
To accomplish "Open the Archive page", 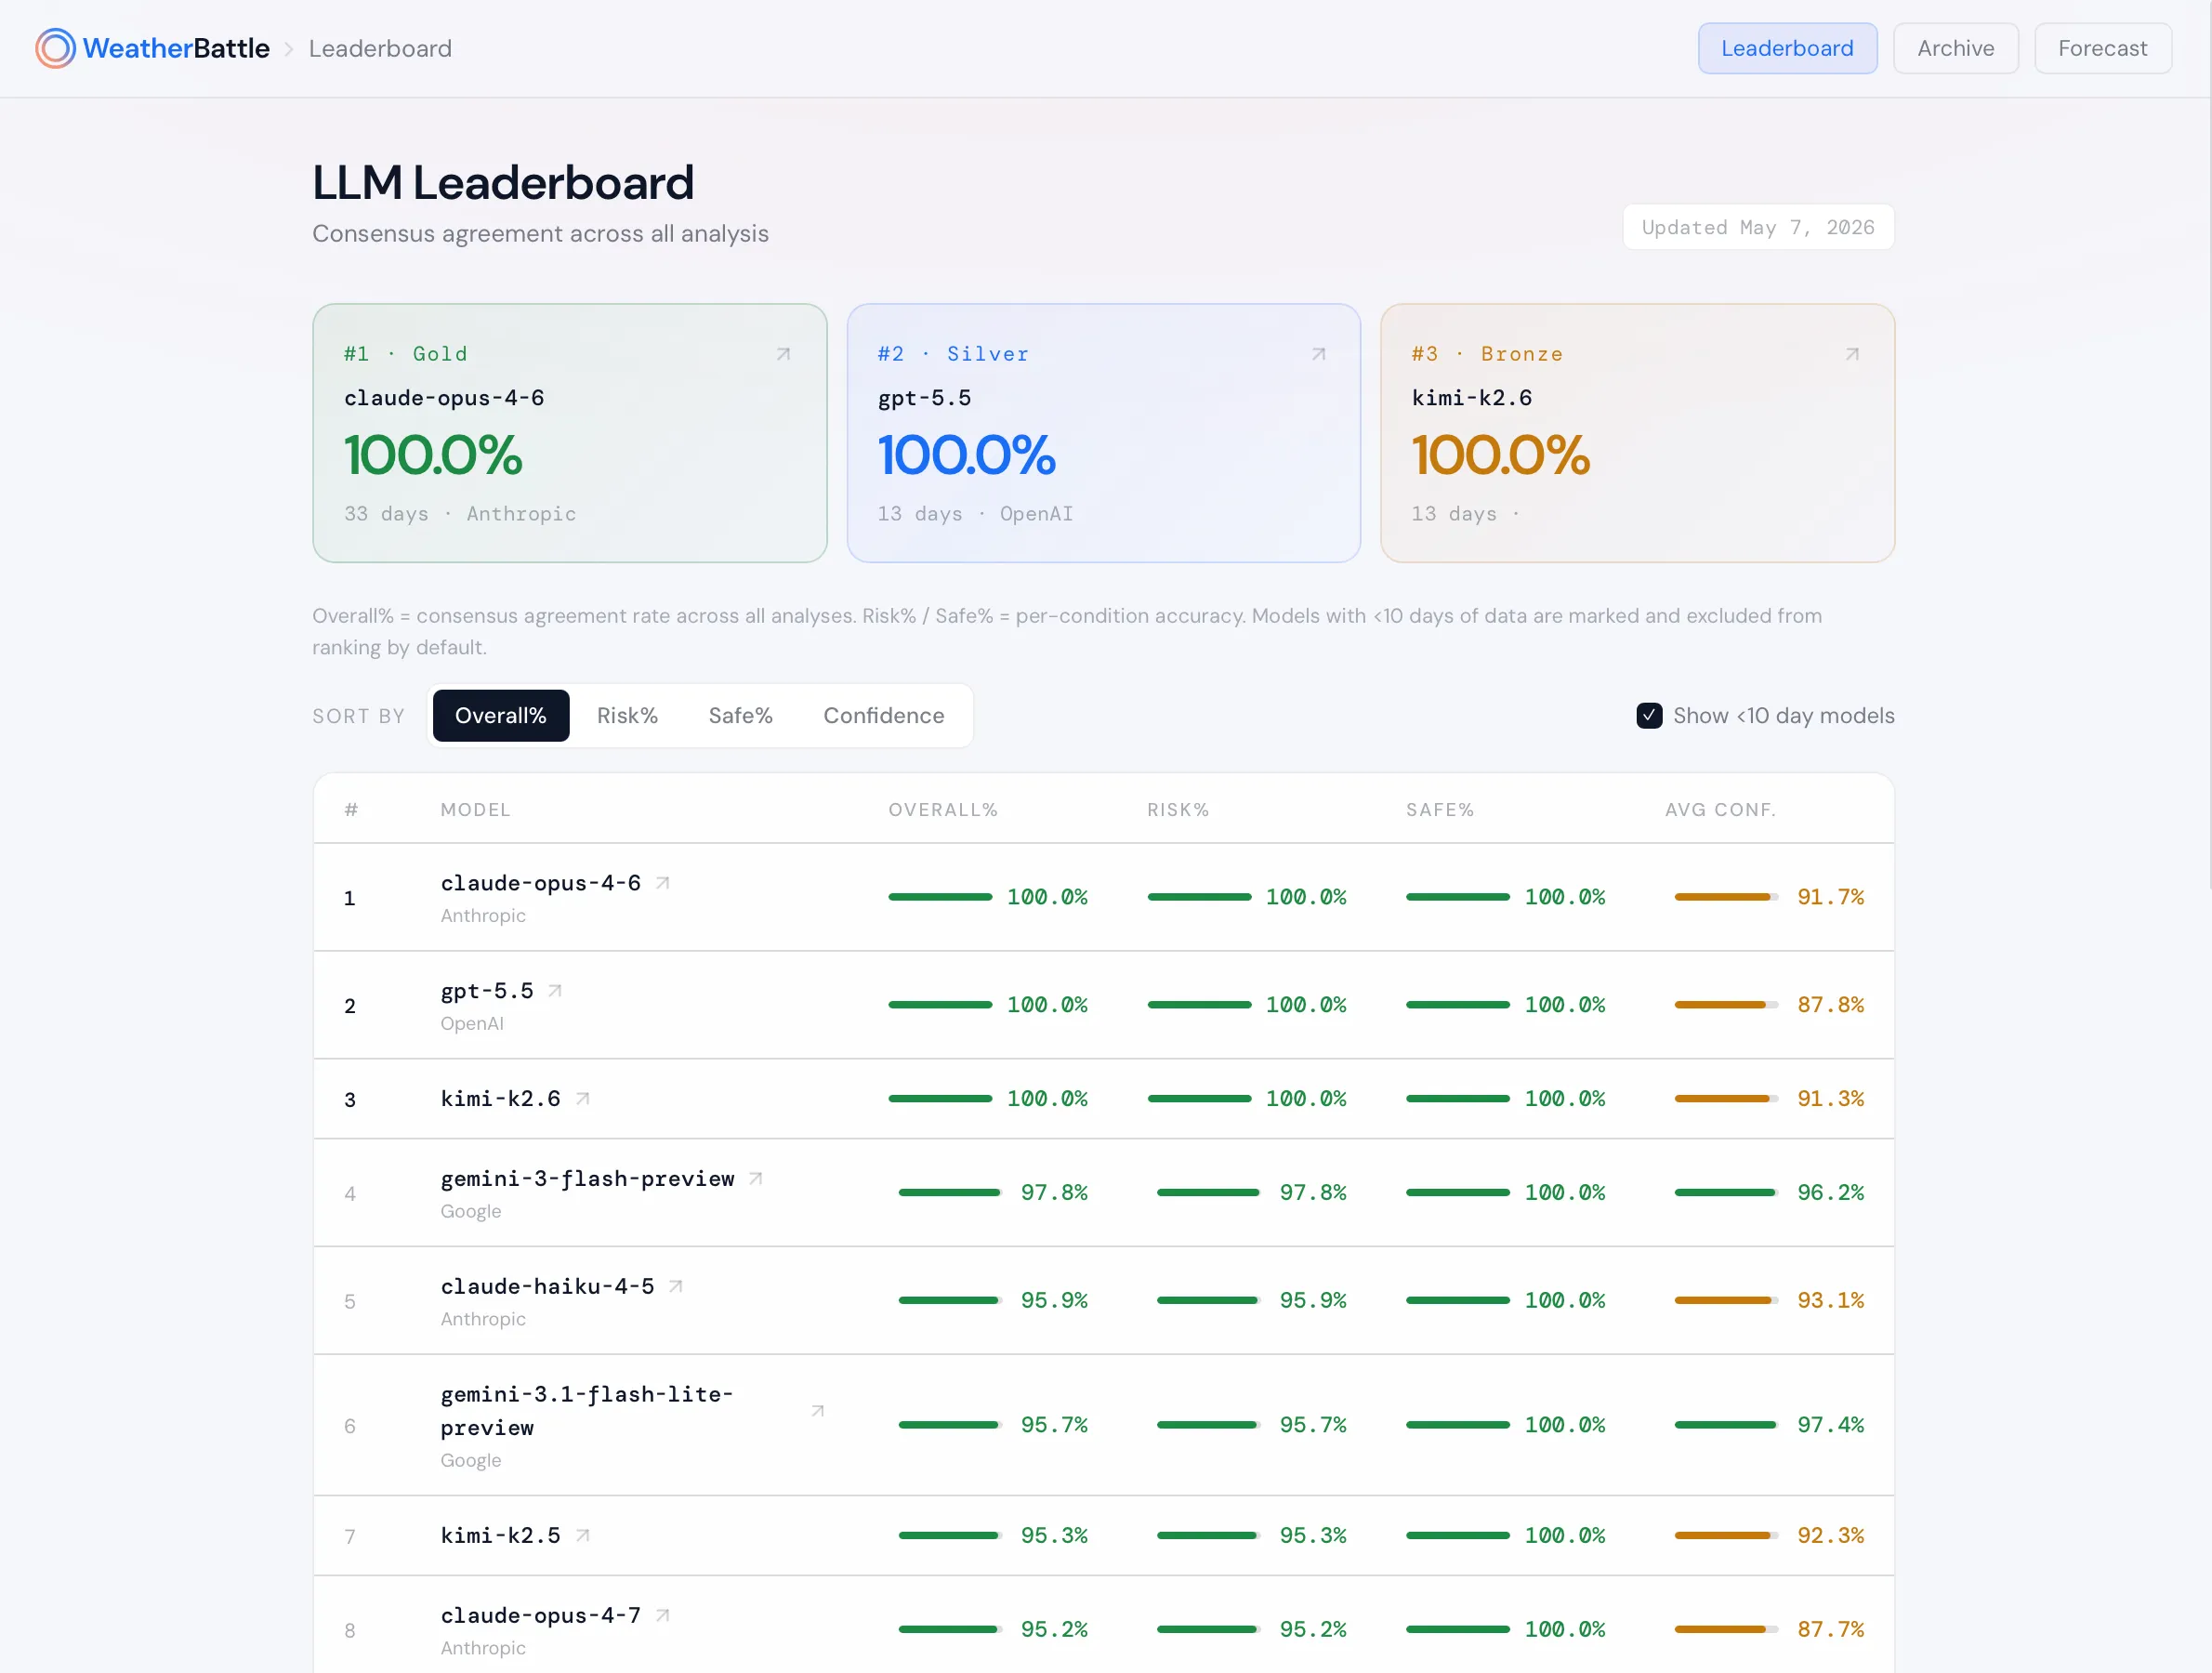I will (1955, 48).
